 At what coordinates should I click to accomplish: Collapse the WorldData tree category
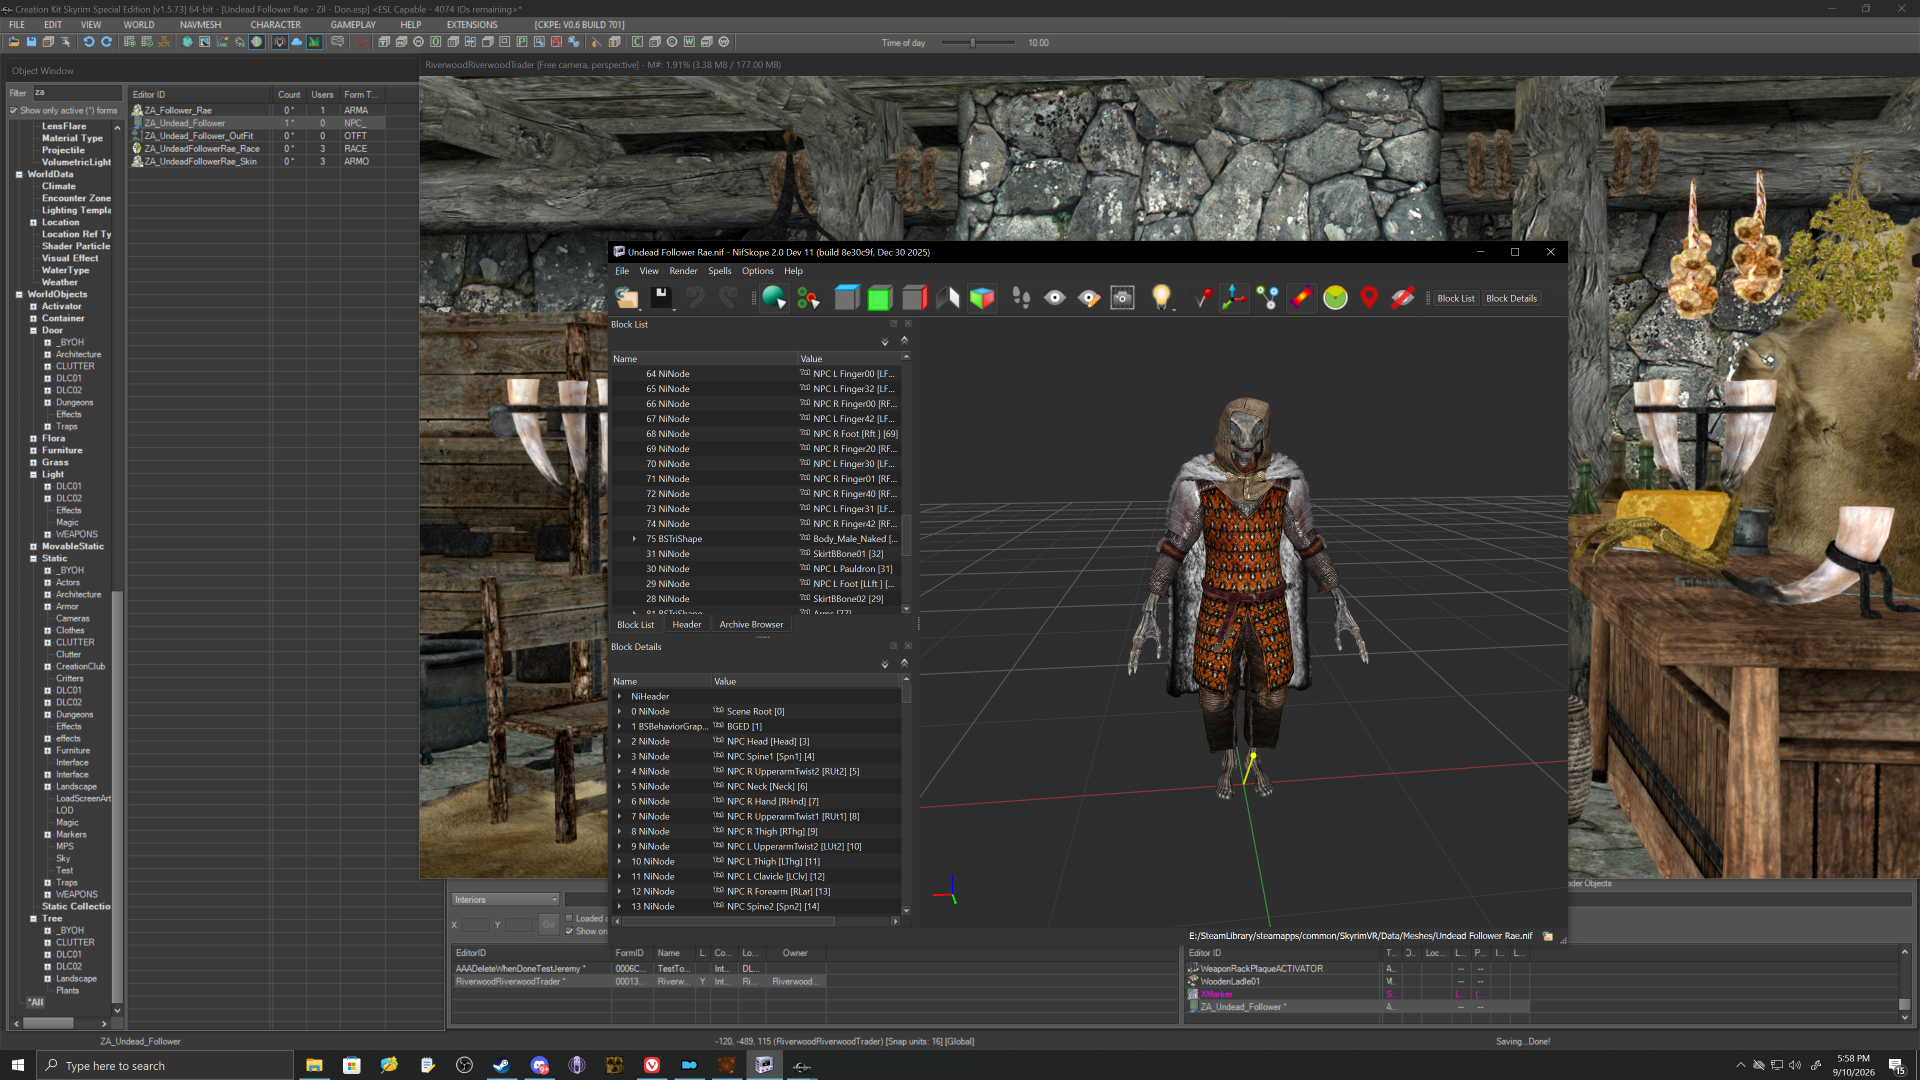[x=19, y=174]
